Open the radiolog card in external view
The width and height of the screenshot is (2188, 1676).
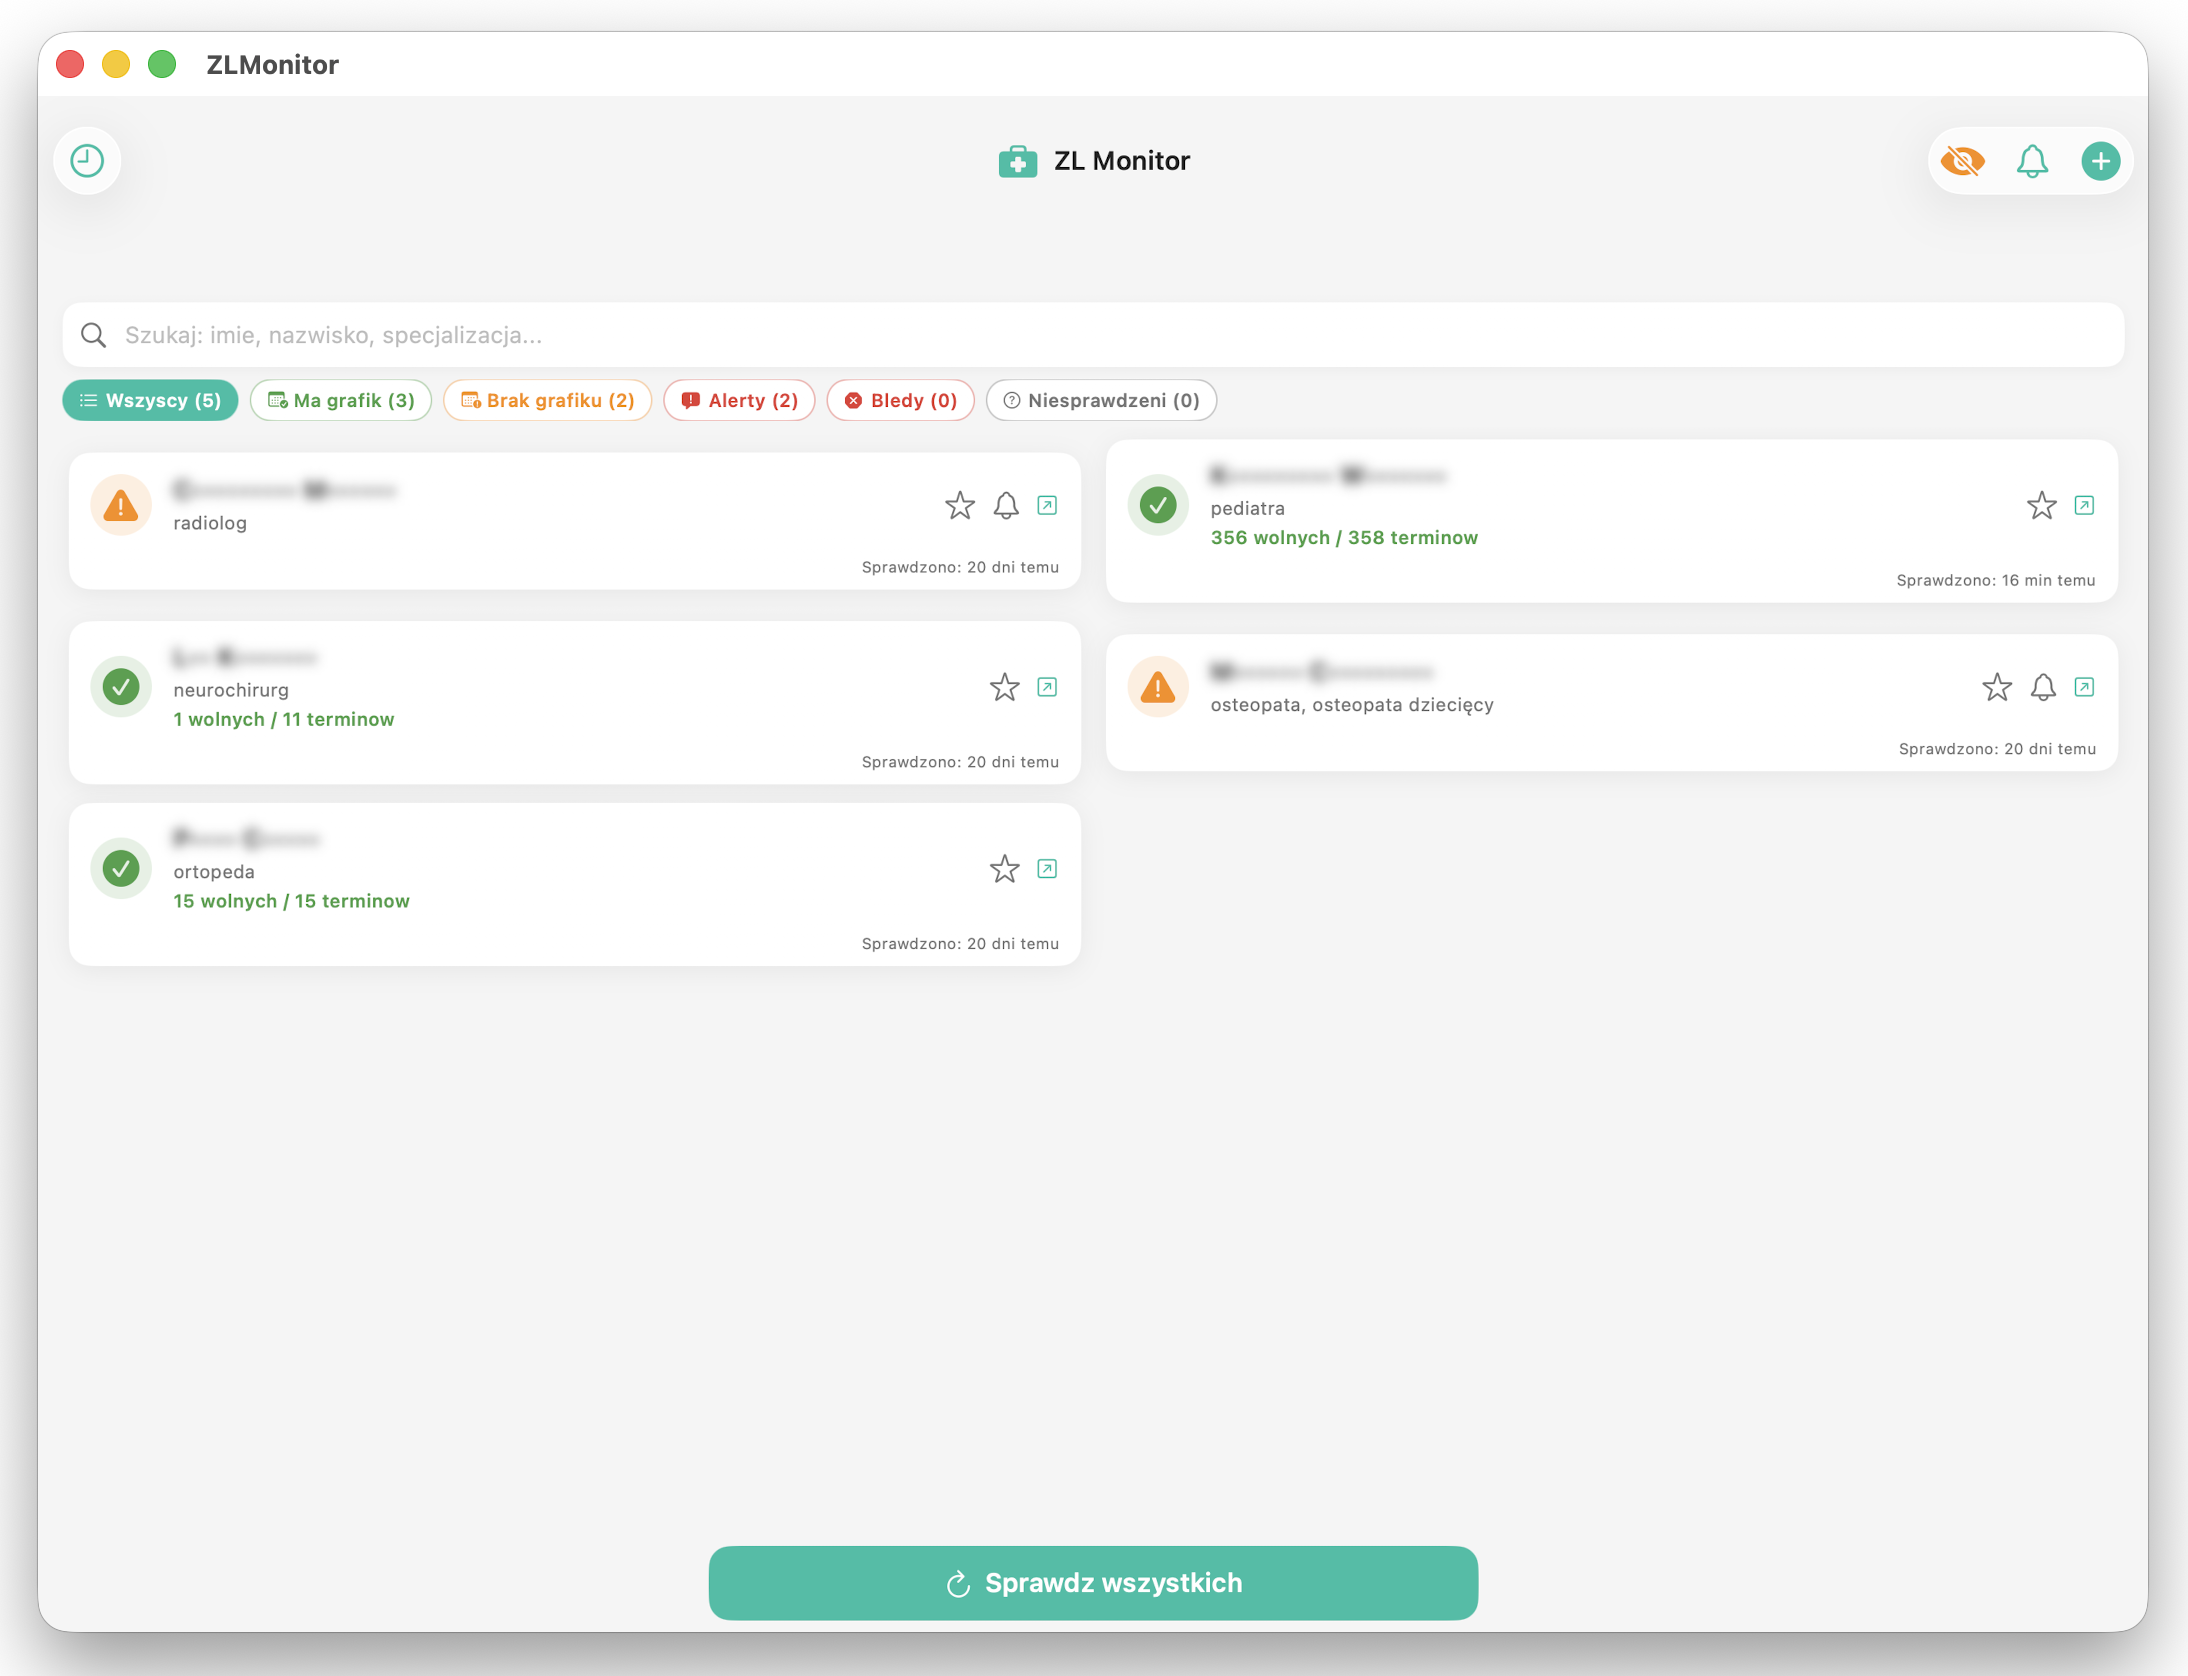(x=1047, y=506)
